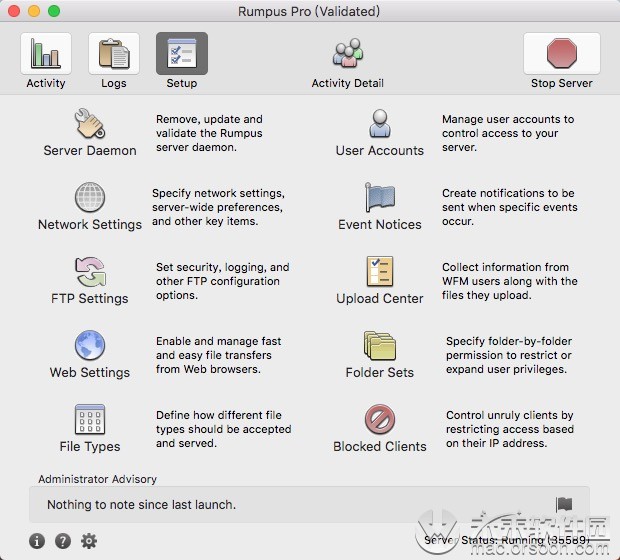Open Activity Detail people icon
620x560 pixels.
348,53
